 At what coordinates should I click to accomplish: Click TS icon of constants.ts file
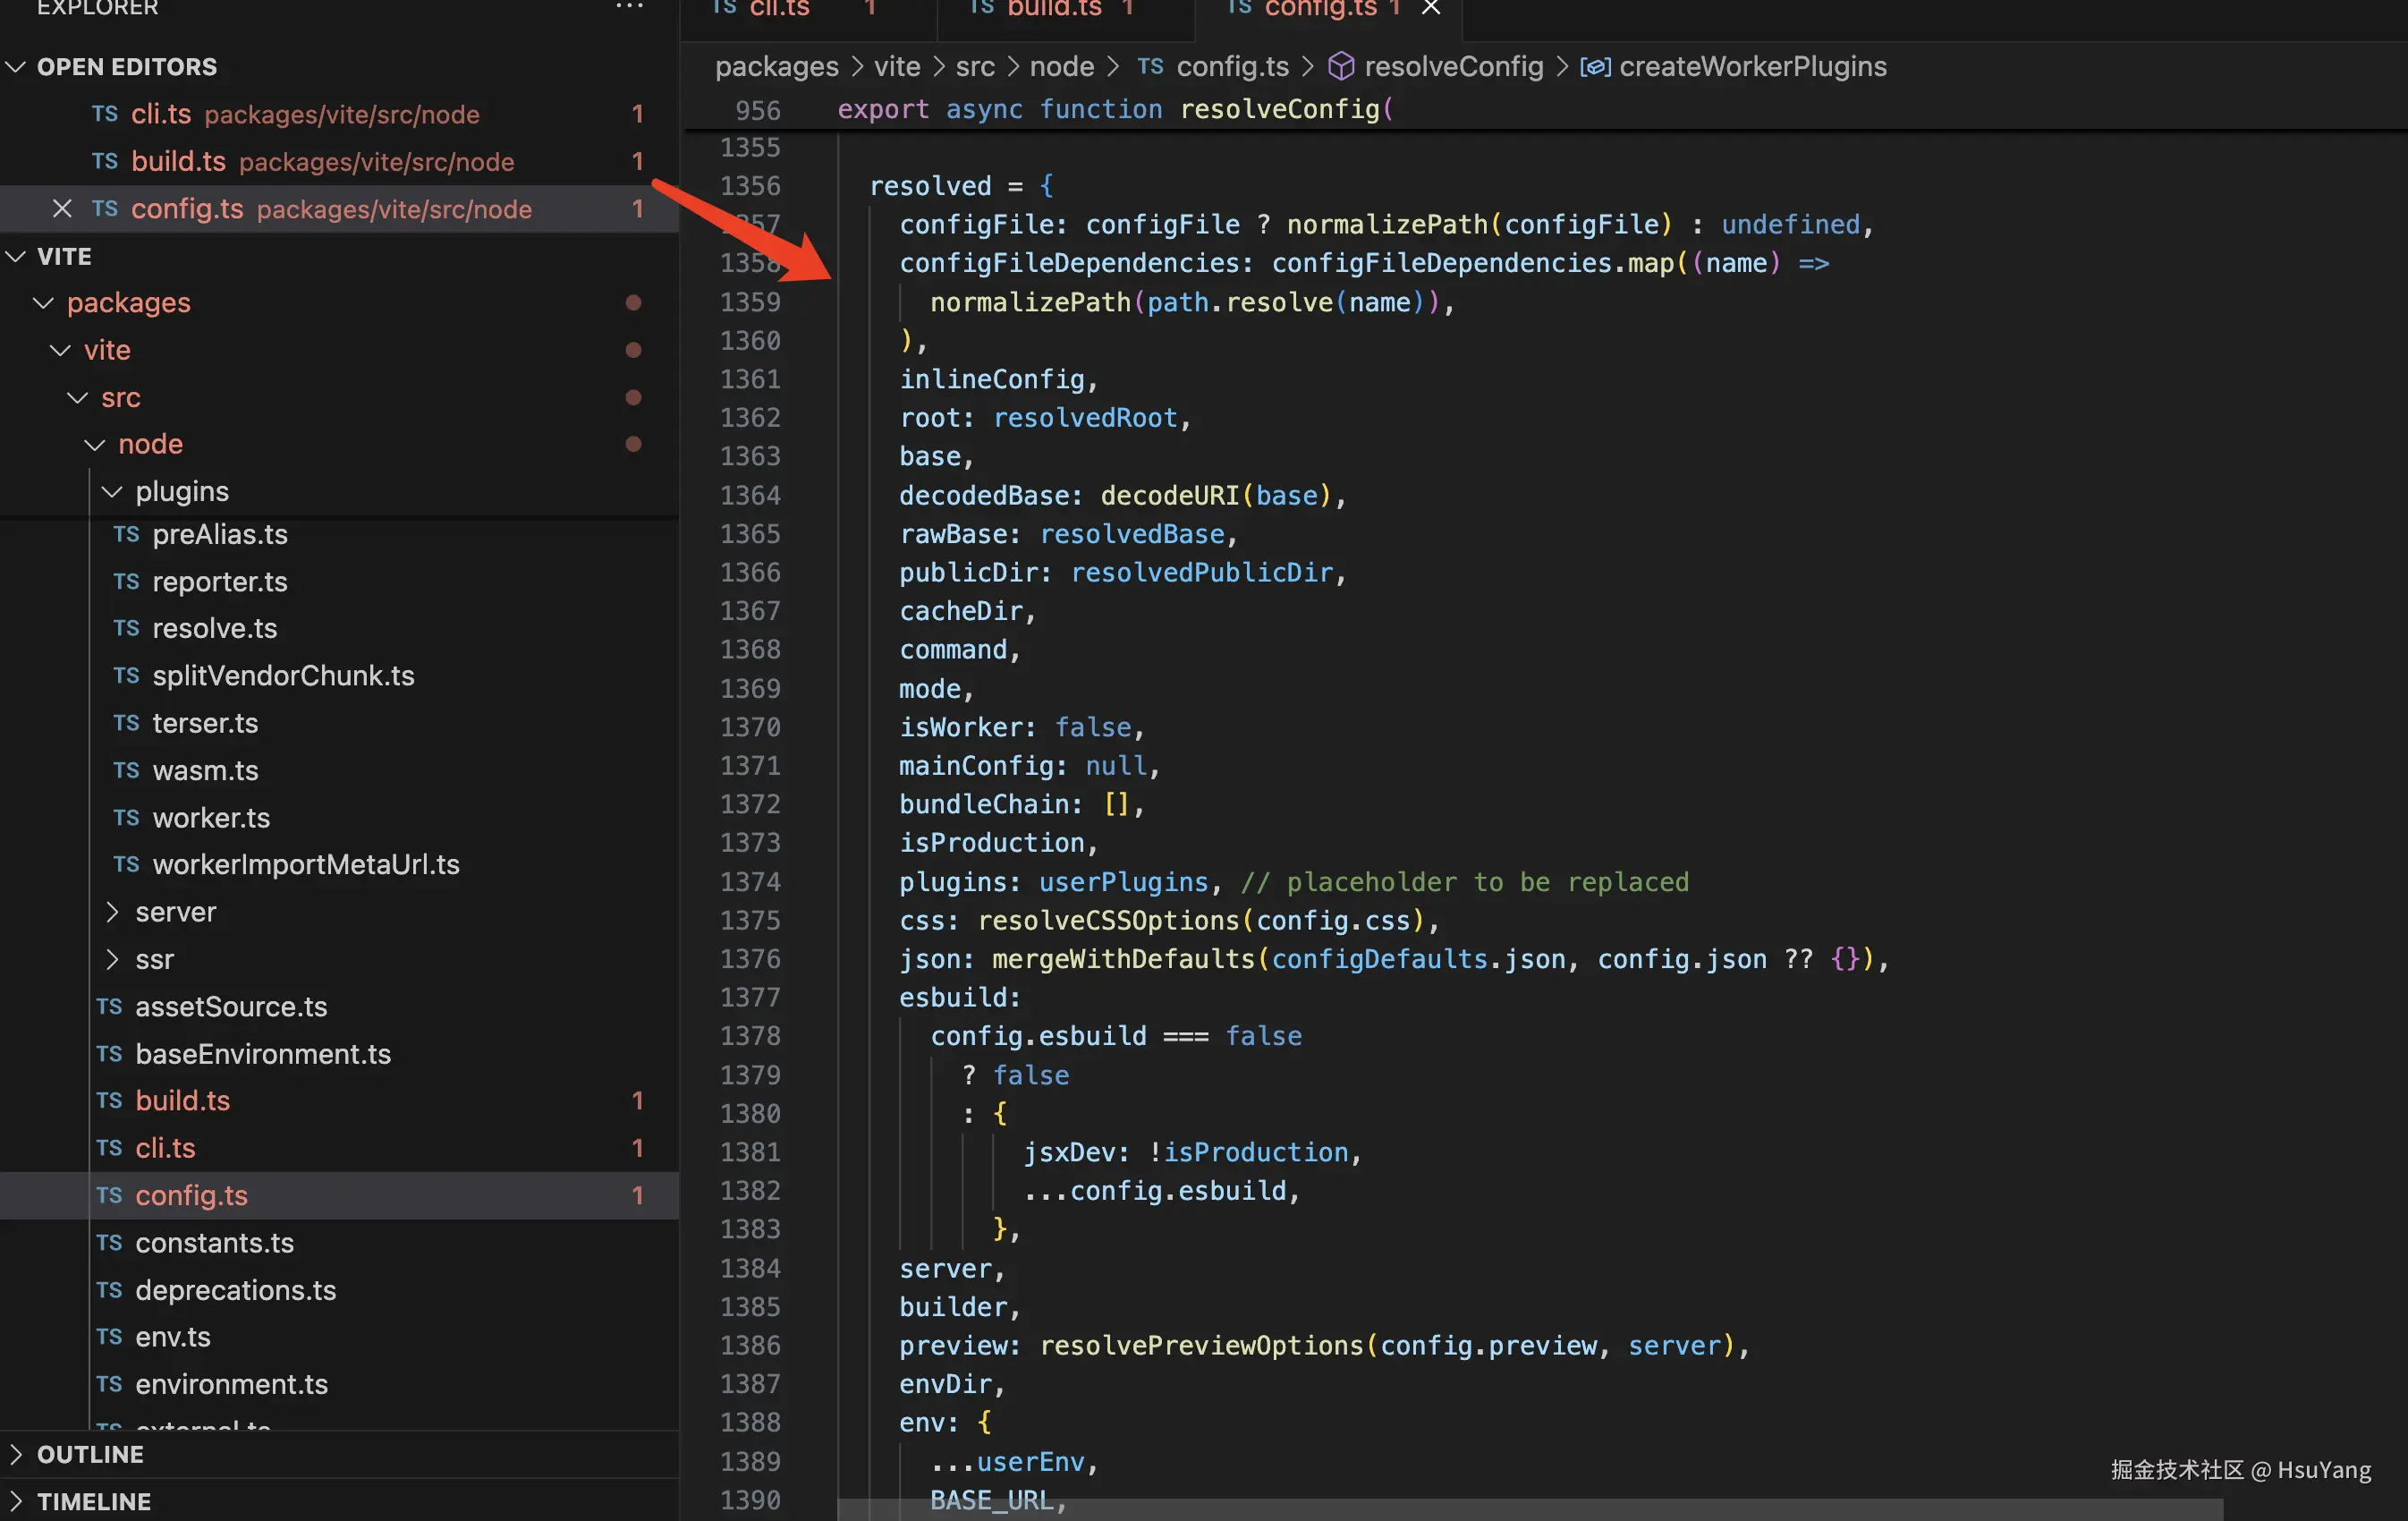[109, 1243]
